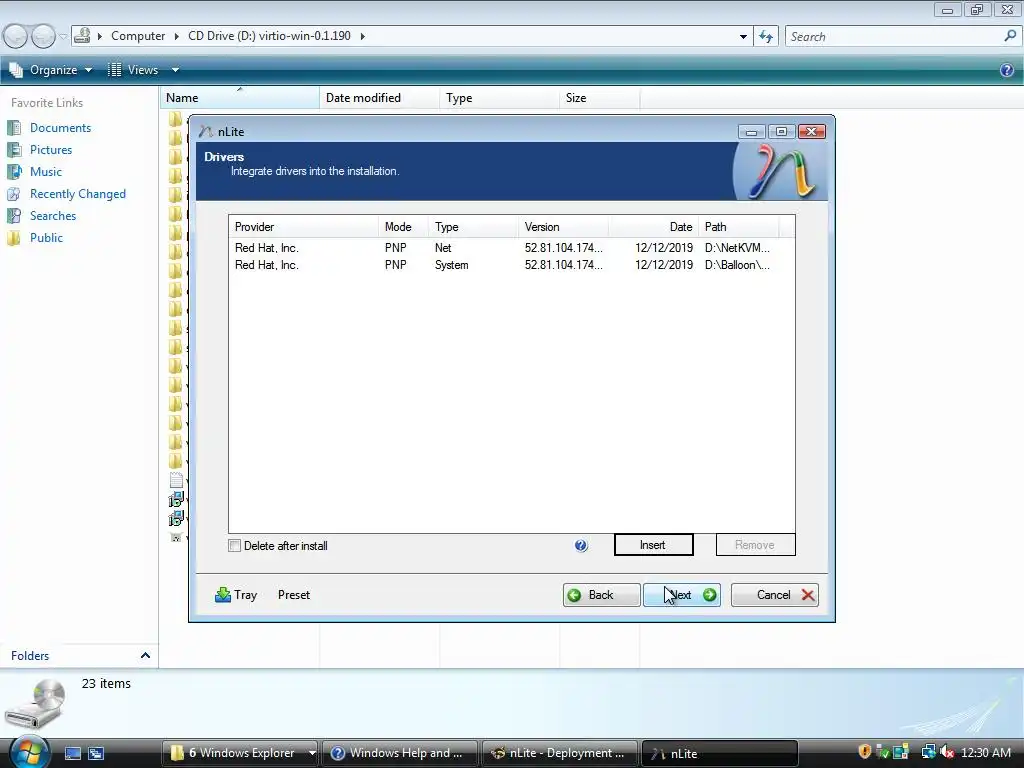Select the Red Hat System driver row
1024x768 pixels.
pos(511,264)
